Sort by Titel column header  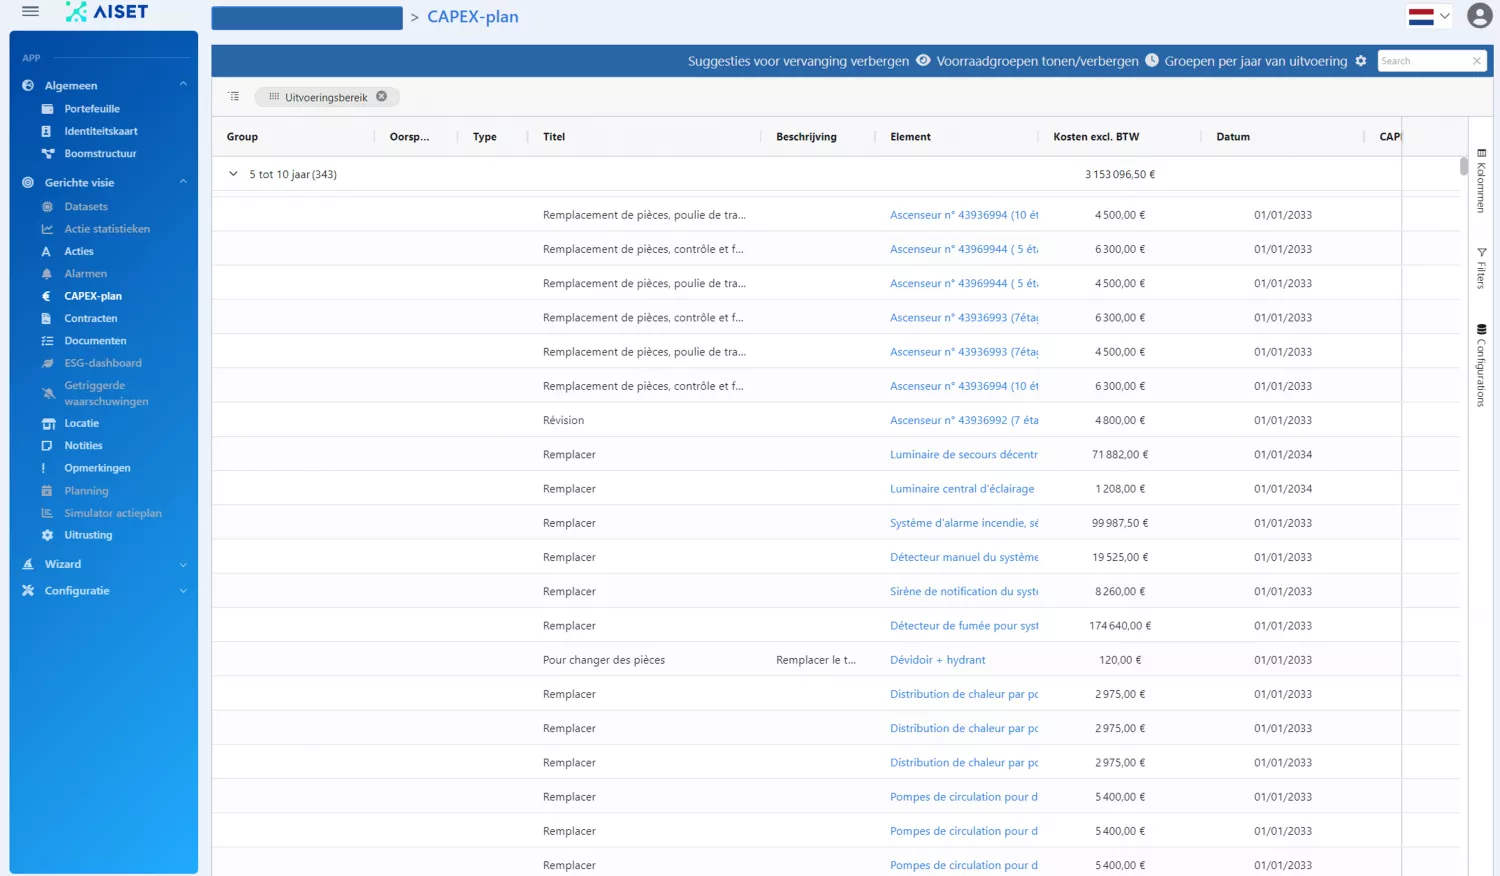coord(554,137)
